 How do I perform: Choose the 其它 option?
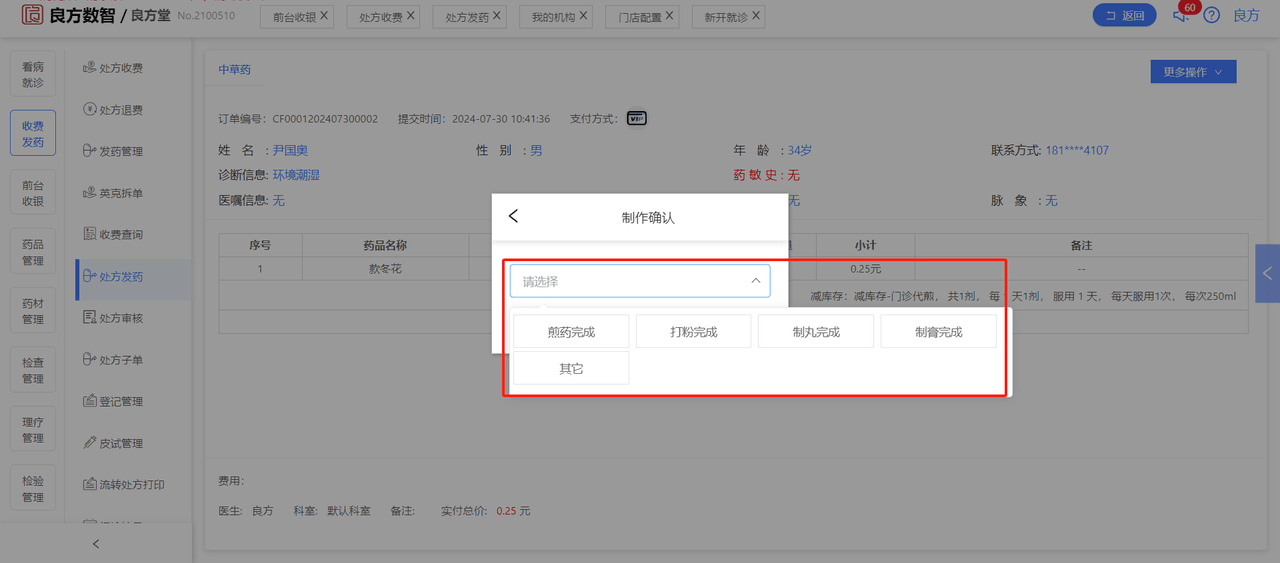coord(571,368)
